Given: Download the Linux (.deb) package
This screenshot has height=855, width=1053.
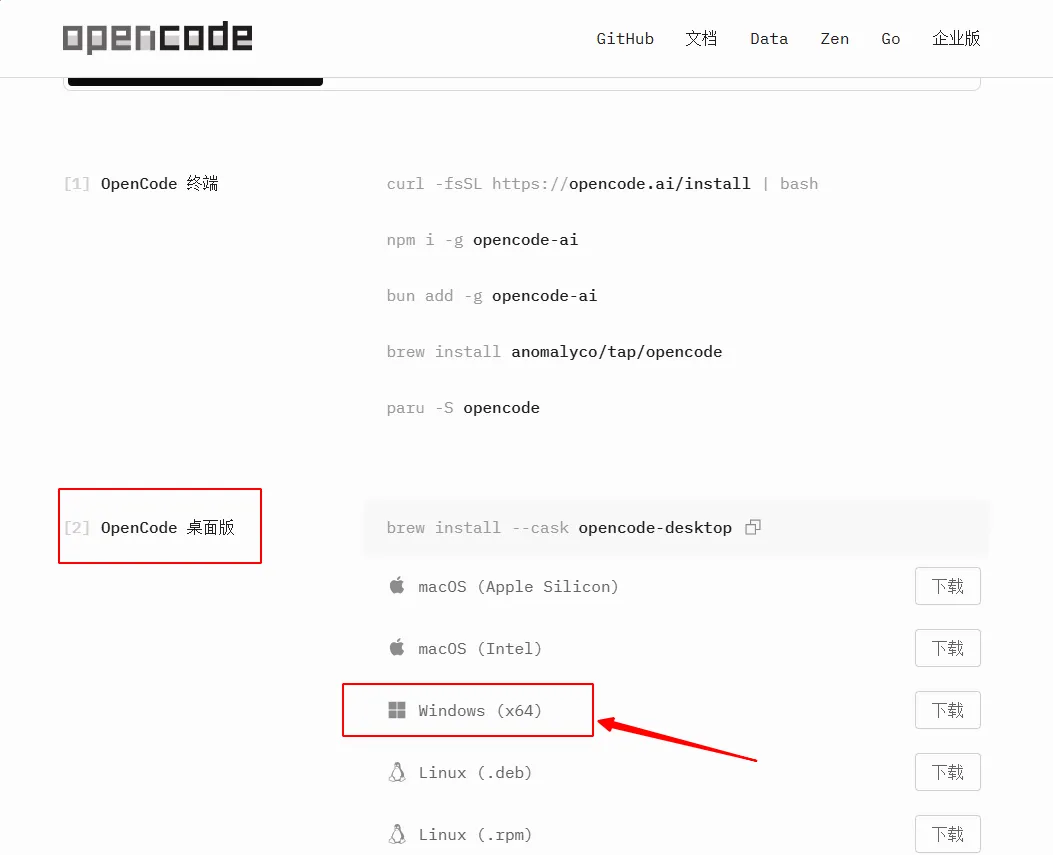Looking at the screenshot, I should pyautogui.click(x=948, y=772).
